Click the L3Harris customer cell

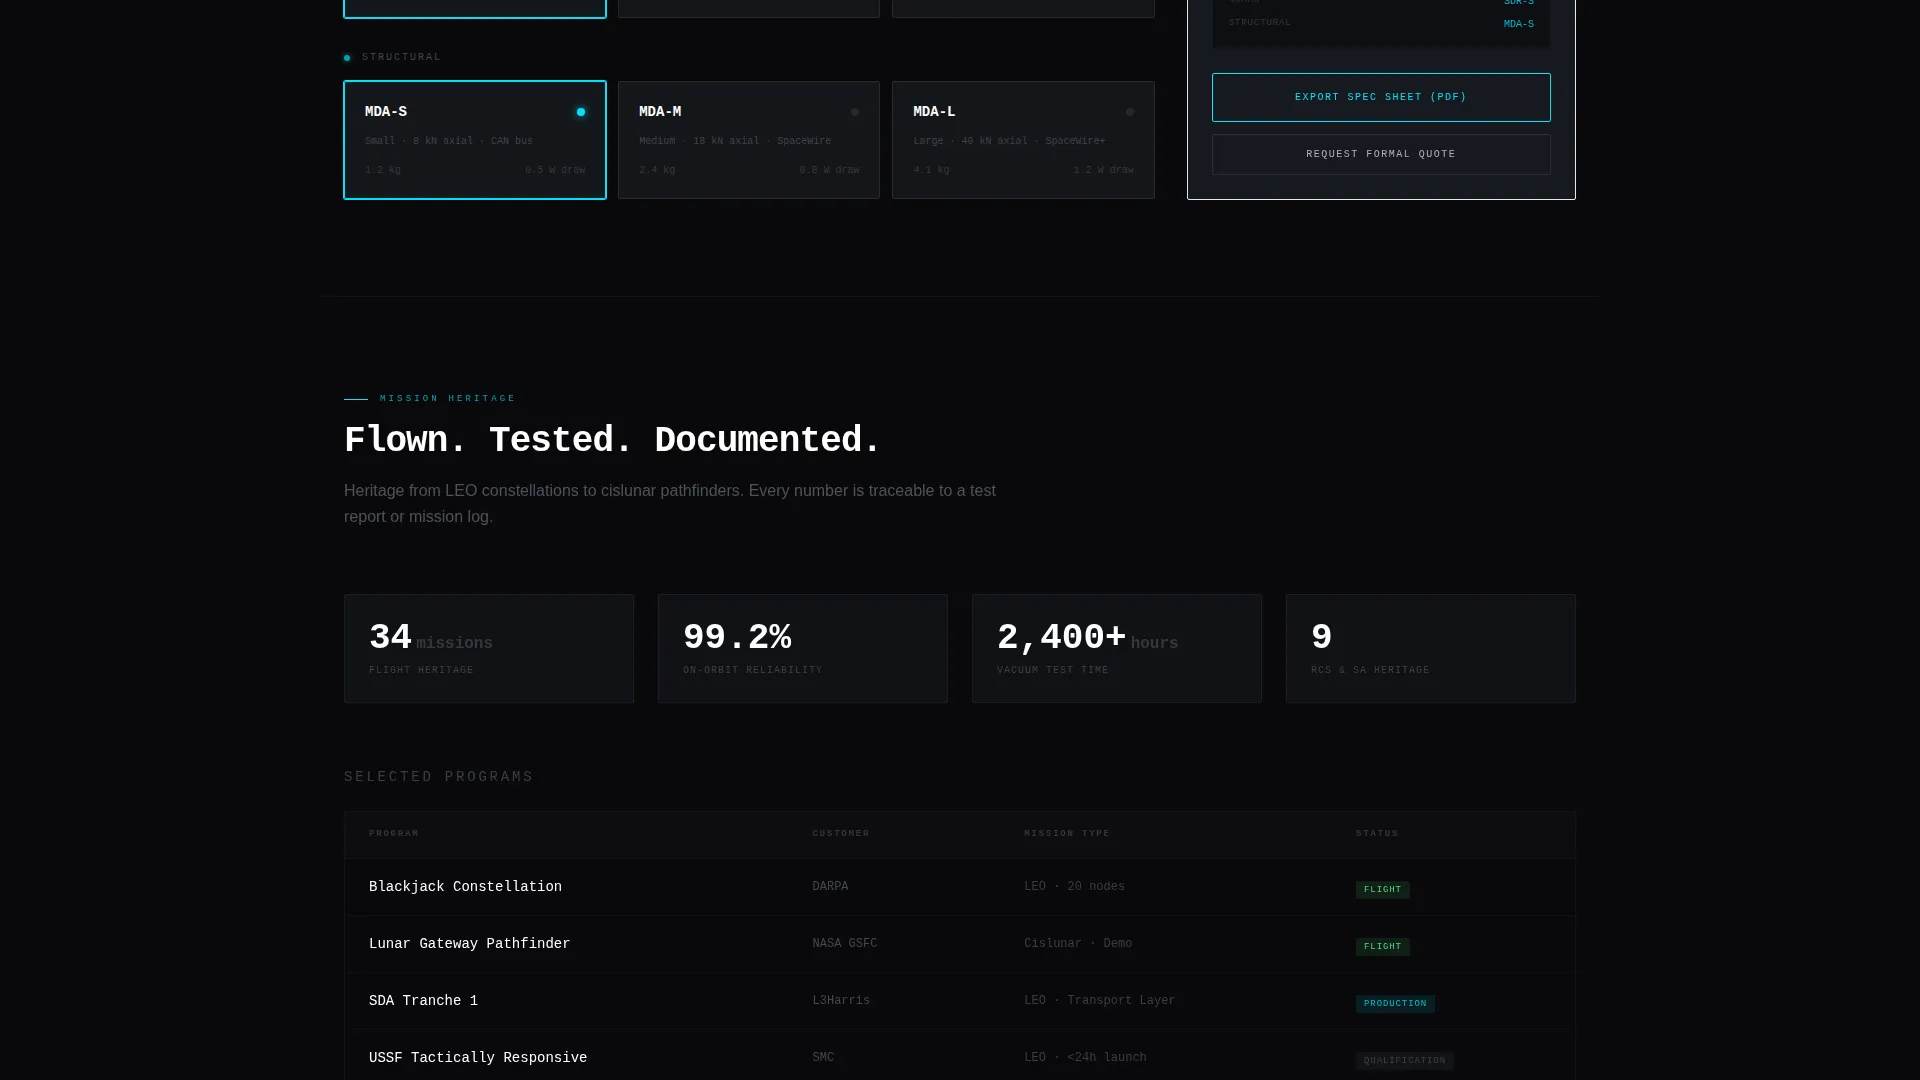[841, 1001]
